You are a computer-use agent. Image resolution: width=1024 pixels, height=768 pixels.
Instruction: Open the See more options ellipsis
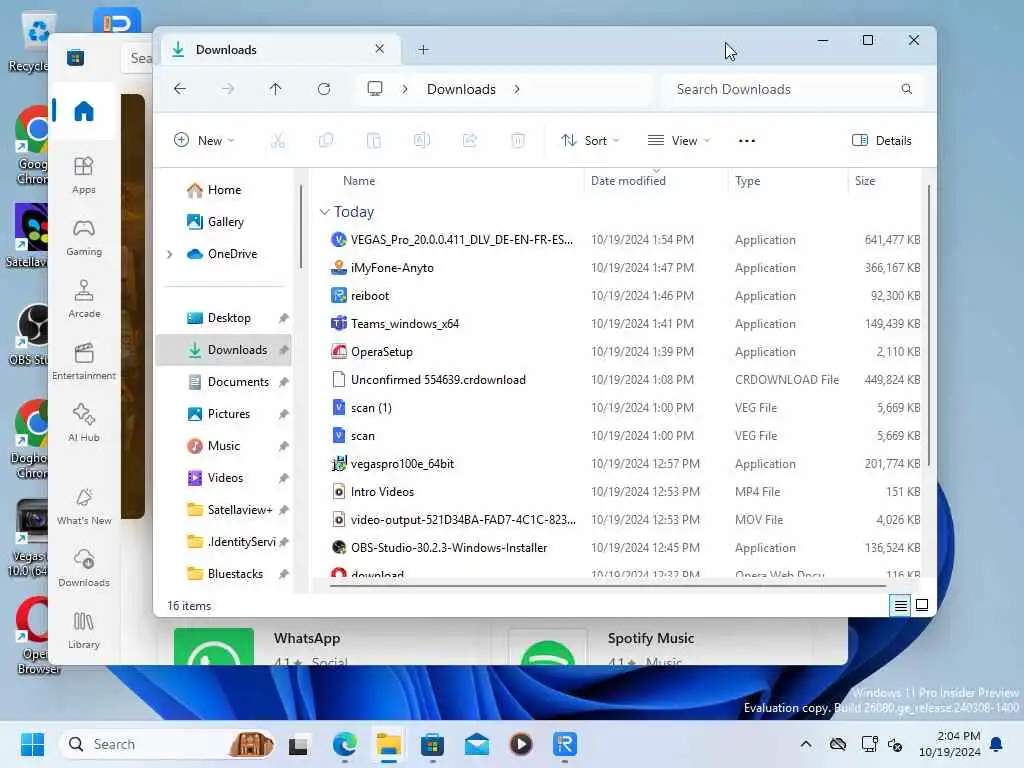point(746,140)
